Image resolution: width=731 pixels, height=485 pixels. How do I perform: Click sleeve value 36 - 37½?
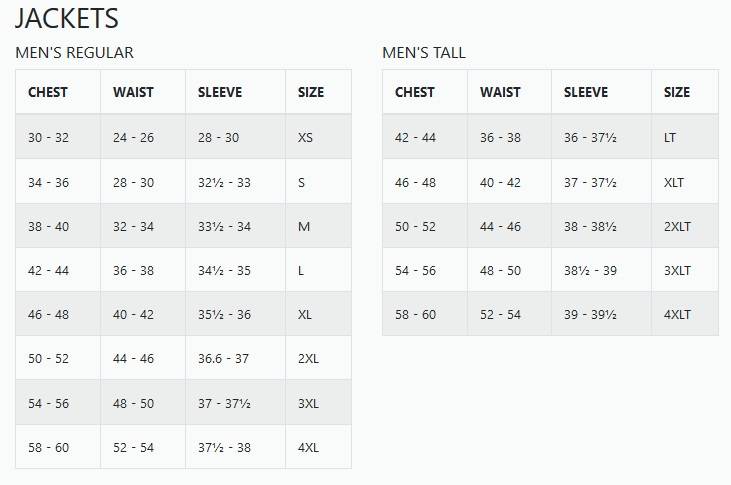590,137
